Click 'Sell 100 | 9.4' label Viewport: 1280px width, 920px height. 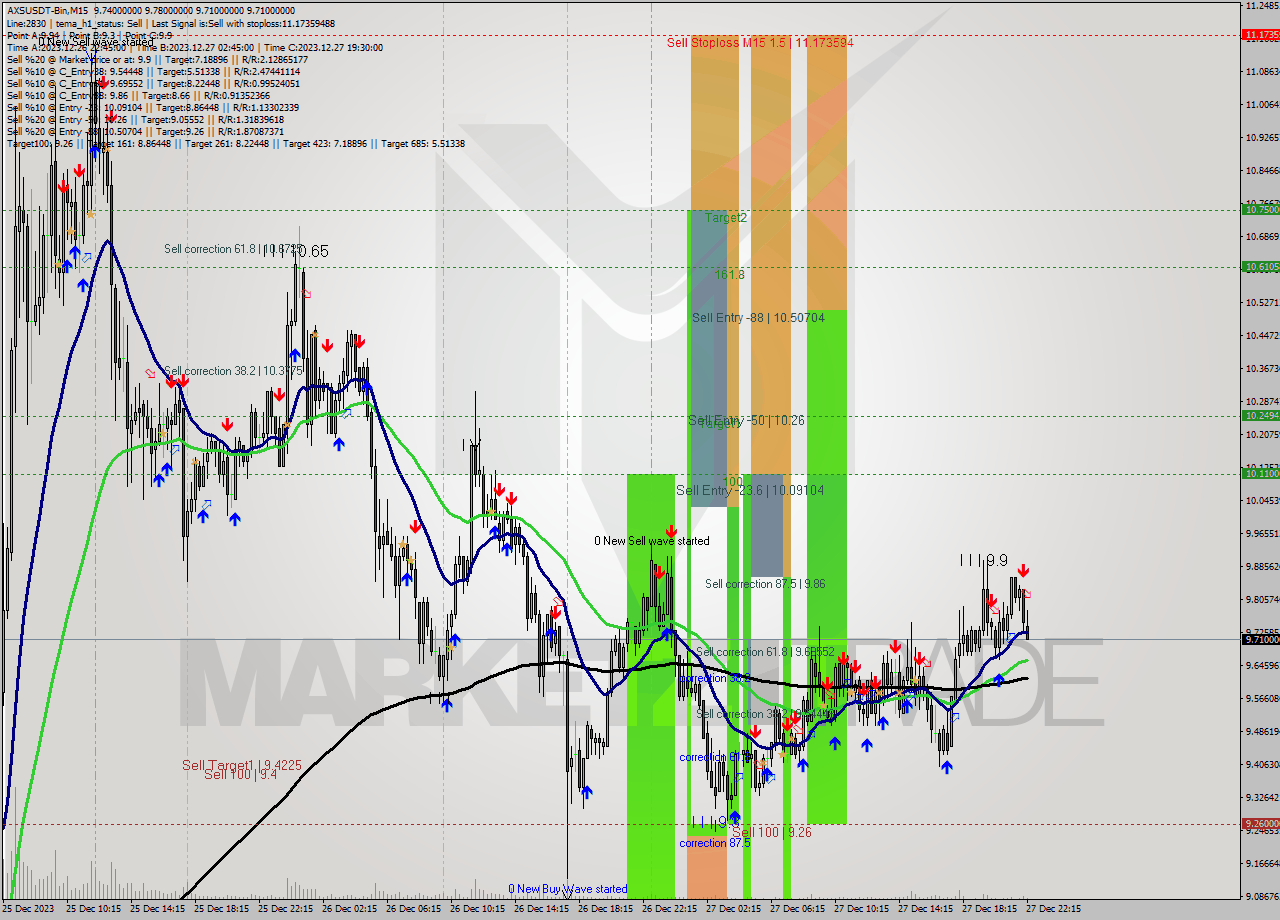click(x=241, y=775)
